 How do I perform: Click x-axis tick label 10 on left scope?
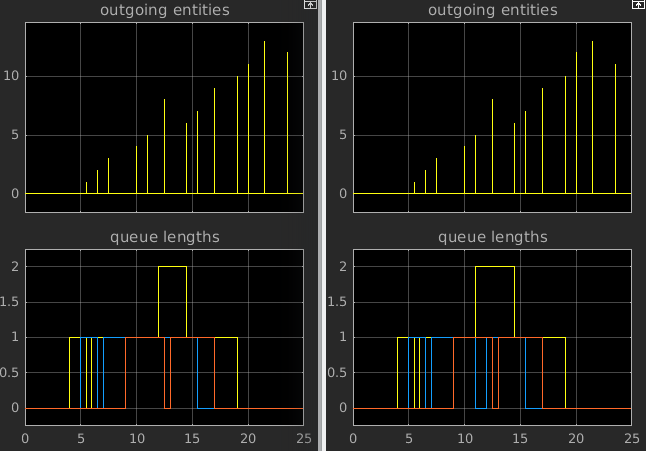point(137,438)
